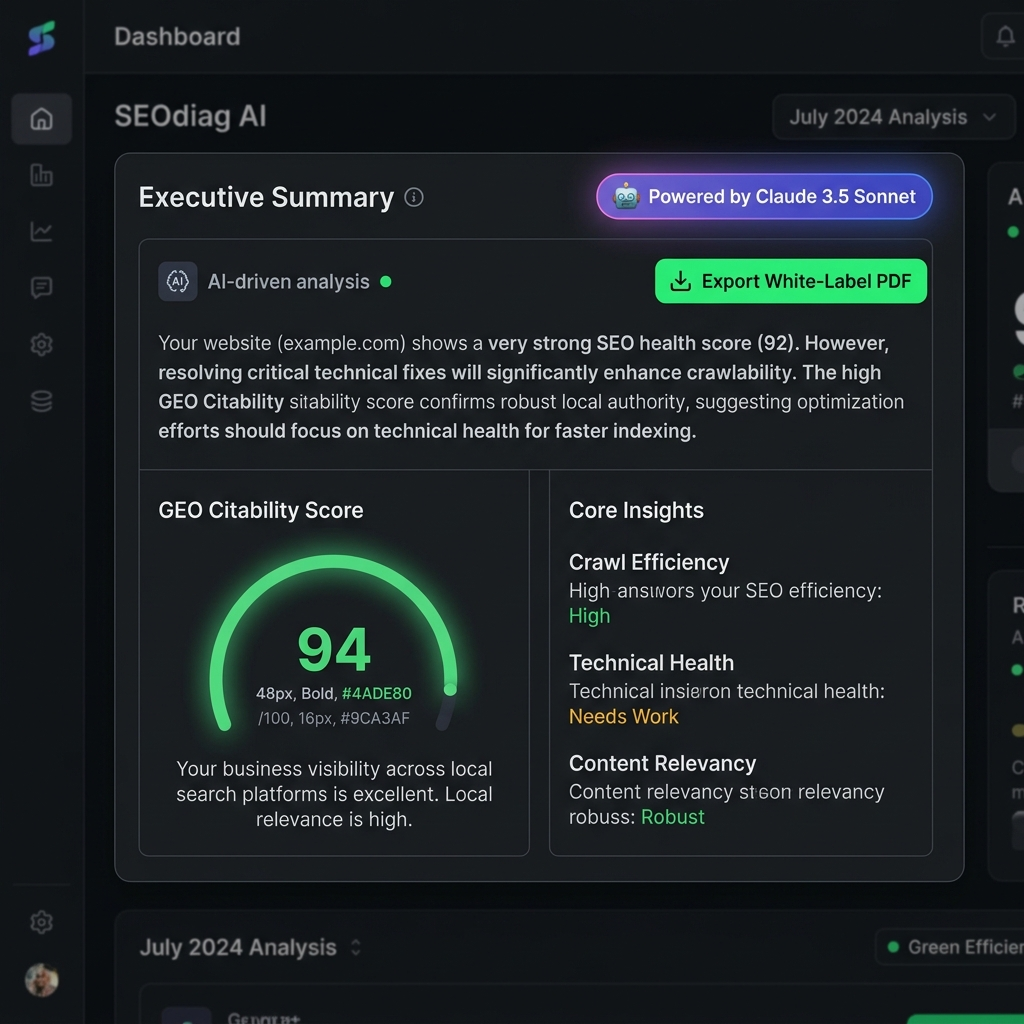
Task: Expand the July 2024 Analysis dropdown at top
Action: (893, 117)
